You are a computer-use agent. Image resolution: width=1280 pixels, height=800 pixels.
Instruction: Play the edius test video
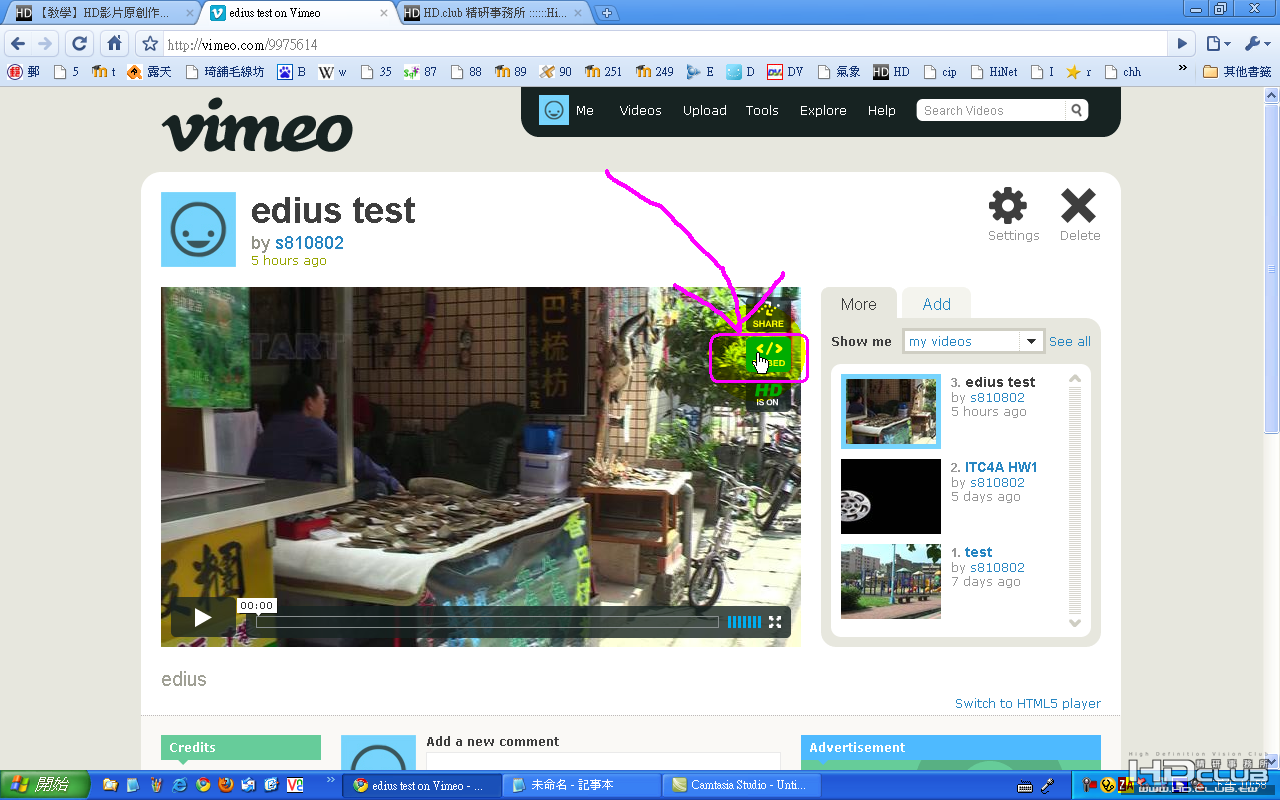point(203,618)
